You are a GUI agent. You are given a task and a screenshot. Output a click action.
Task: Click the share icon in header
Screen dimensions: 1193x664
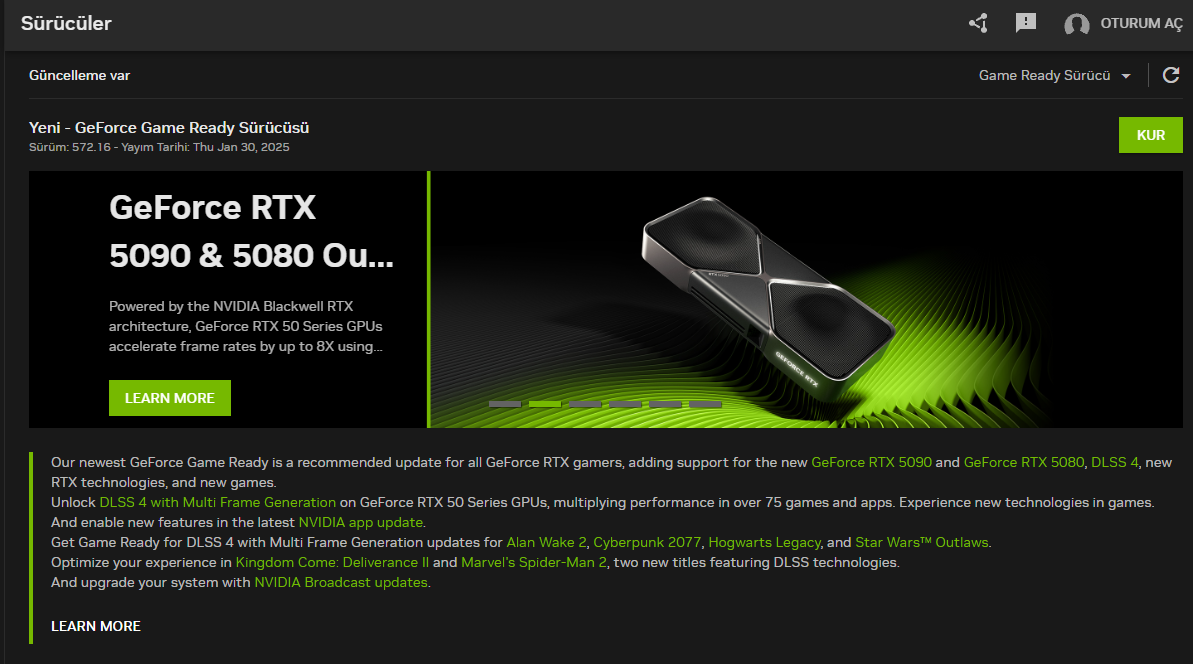click(x=978, y=24)
